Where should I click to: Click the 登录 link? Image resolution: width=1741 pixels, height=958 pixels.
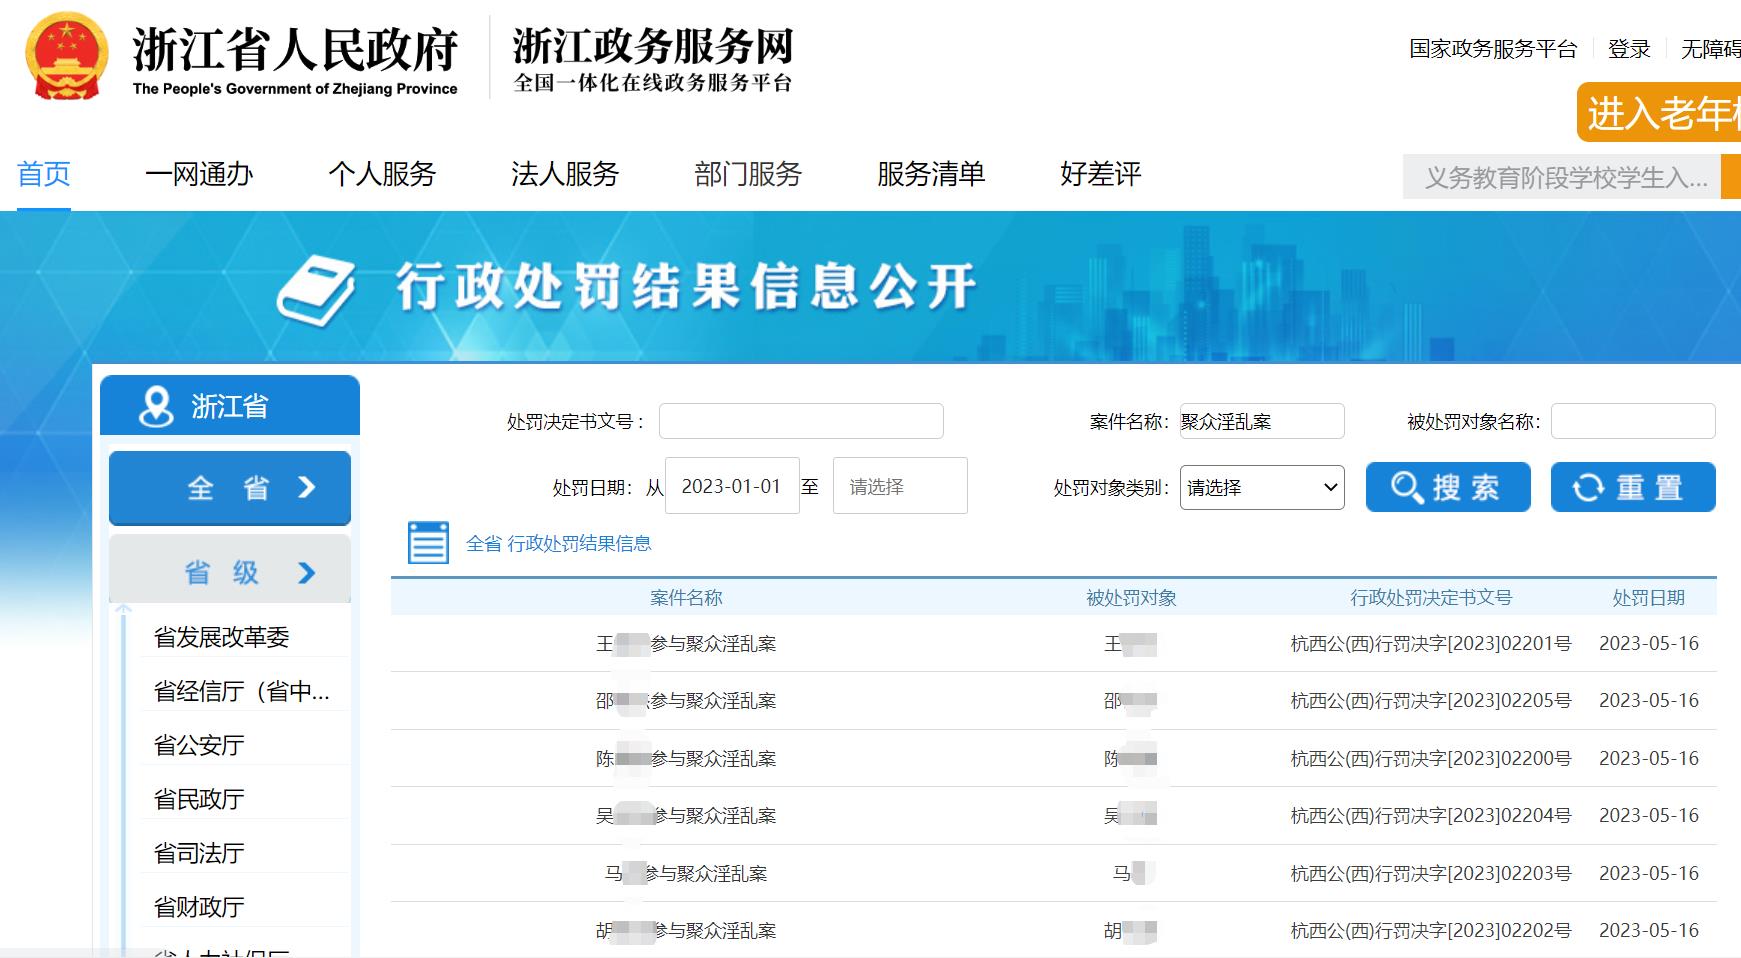1628,49
